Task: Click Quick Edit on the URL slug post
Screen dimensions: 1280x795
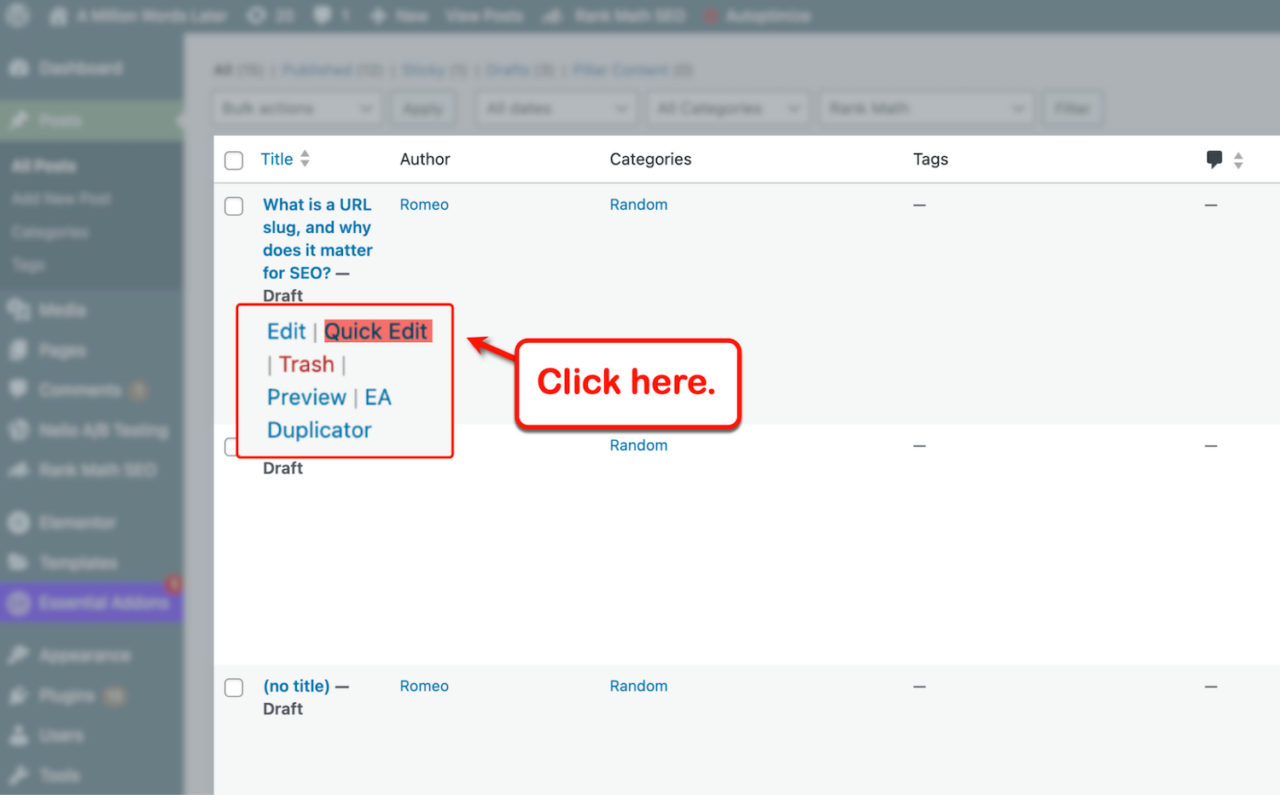Action: [377, 331]
